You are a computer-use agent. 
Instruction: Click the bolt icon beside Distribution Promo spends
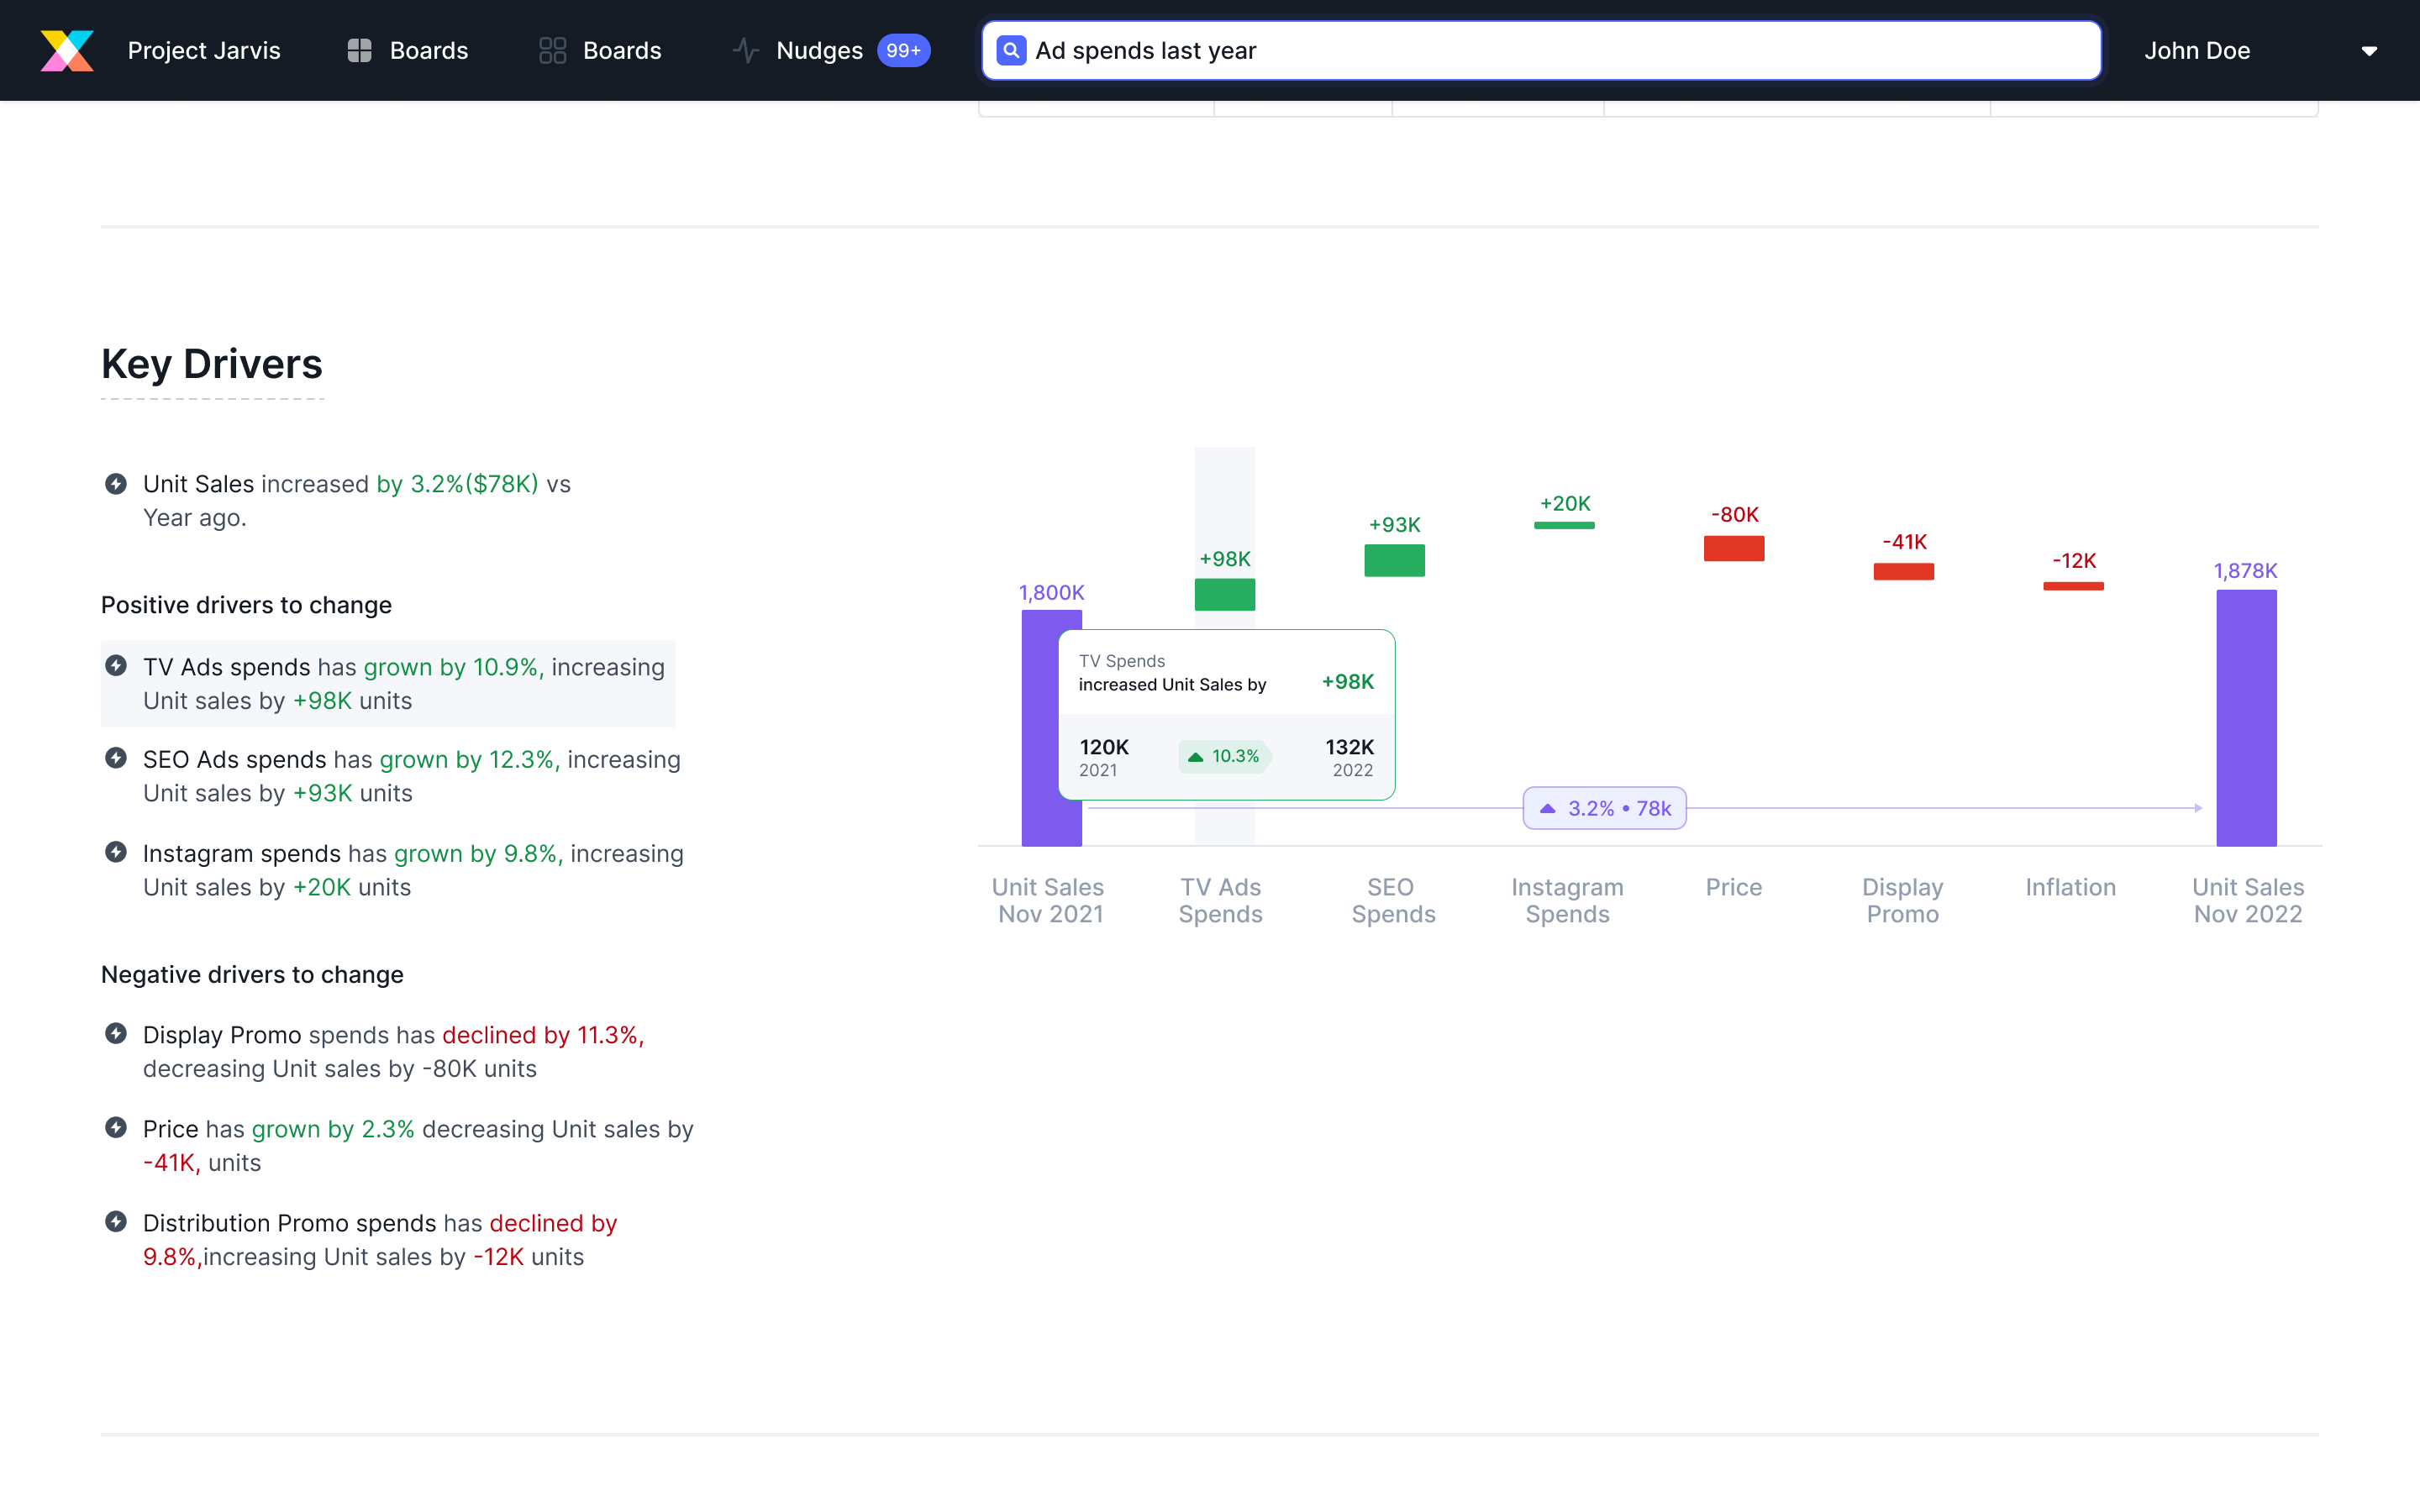[x=116, y=1221]
